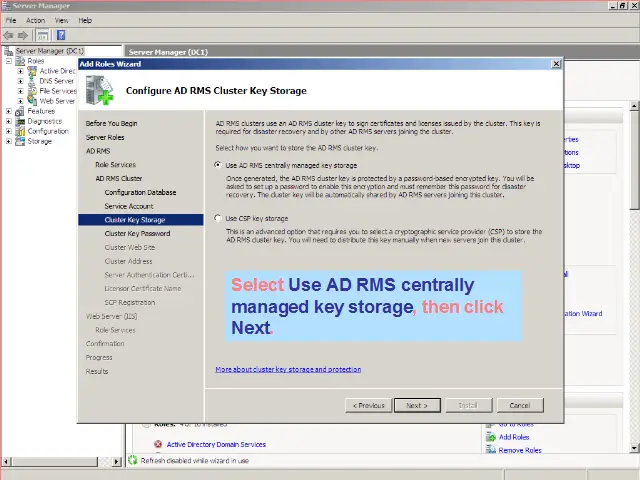Expand the Storage tree node

tap(9, 141)
